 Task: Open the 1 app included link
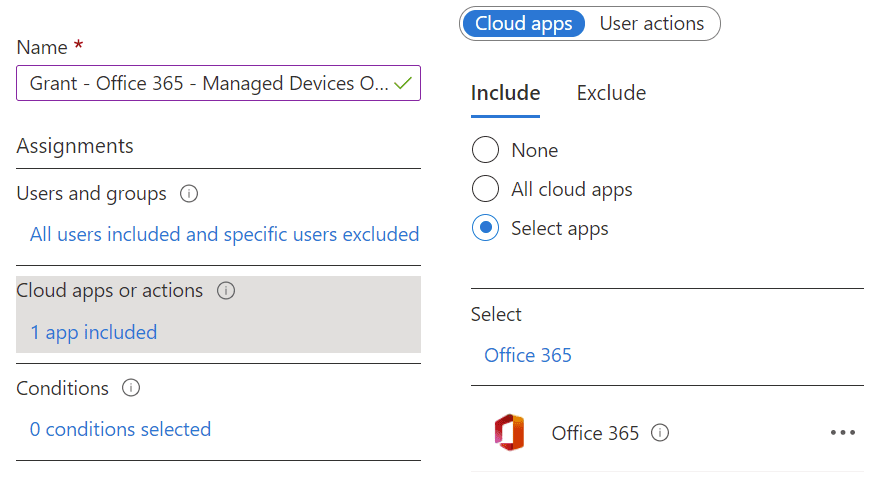coord(94,332)
